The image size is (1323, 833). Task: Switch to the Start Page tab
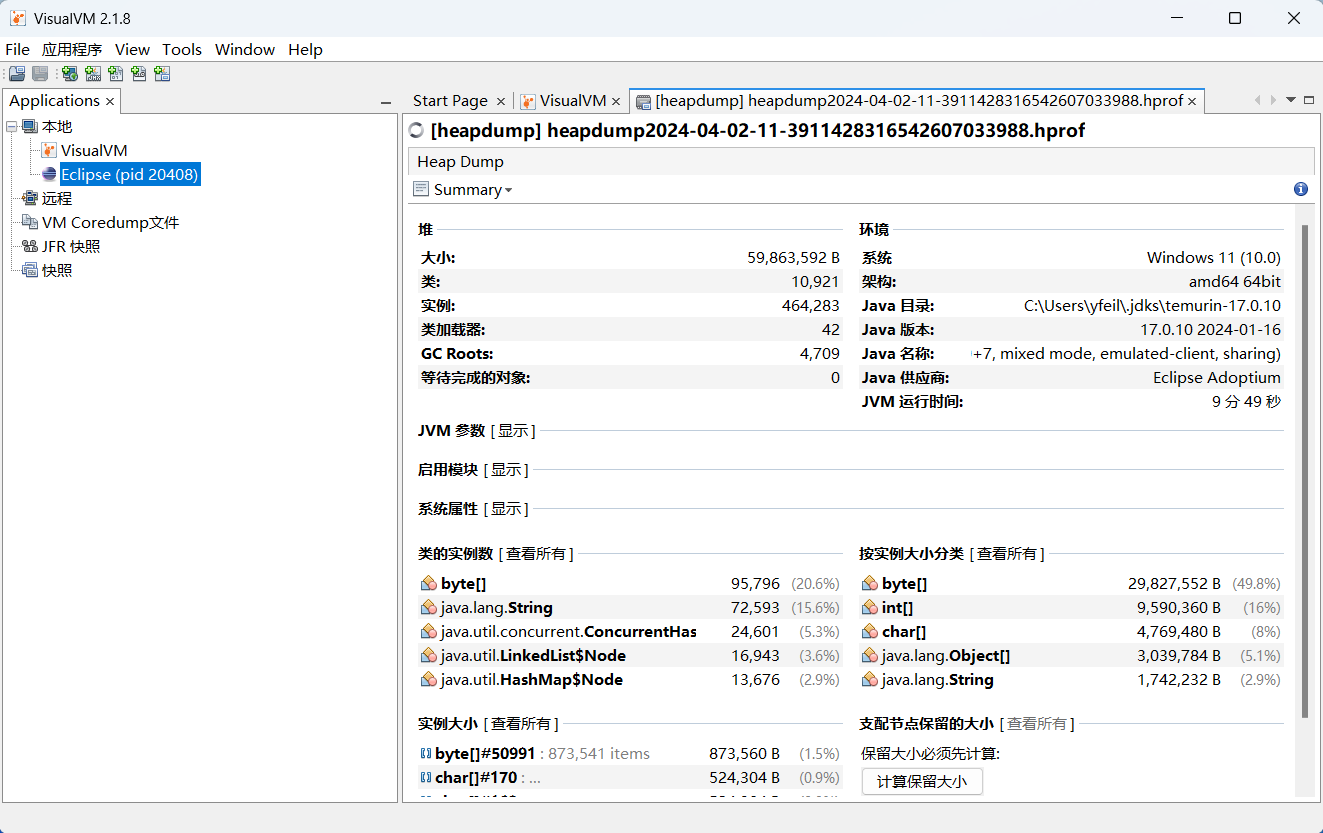(450, 100)
